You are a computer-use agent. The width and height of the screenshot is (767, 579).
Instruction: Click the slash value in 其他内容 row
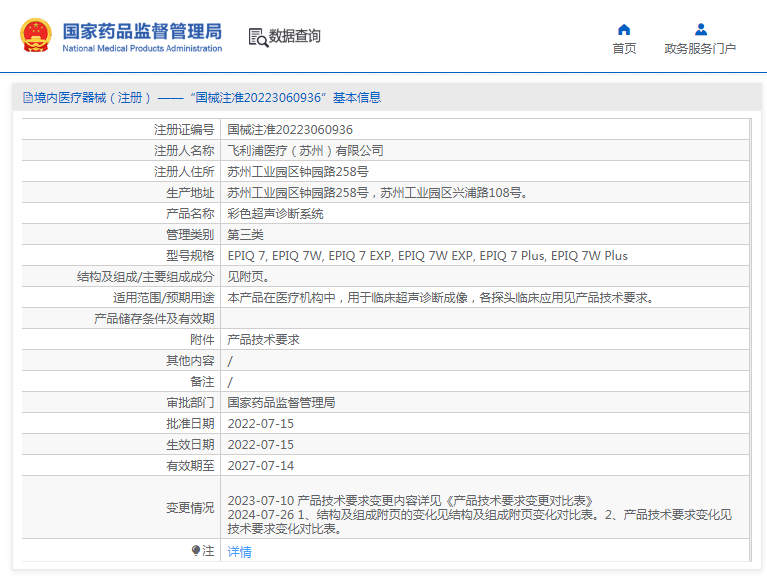point(230,361)
